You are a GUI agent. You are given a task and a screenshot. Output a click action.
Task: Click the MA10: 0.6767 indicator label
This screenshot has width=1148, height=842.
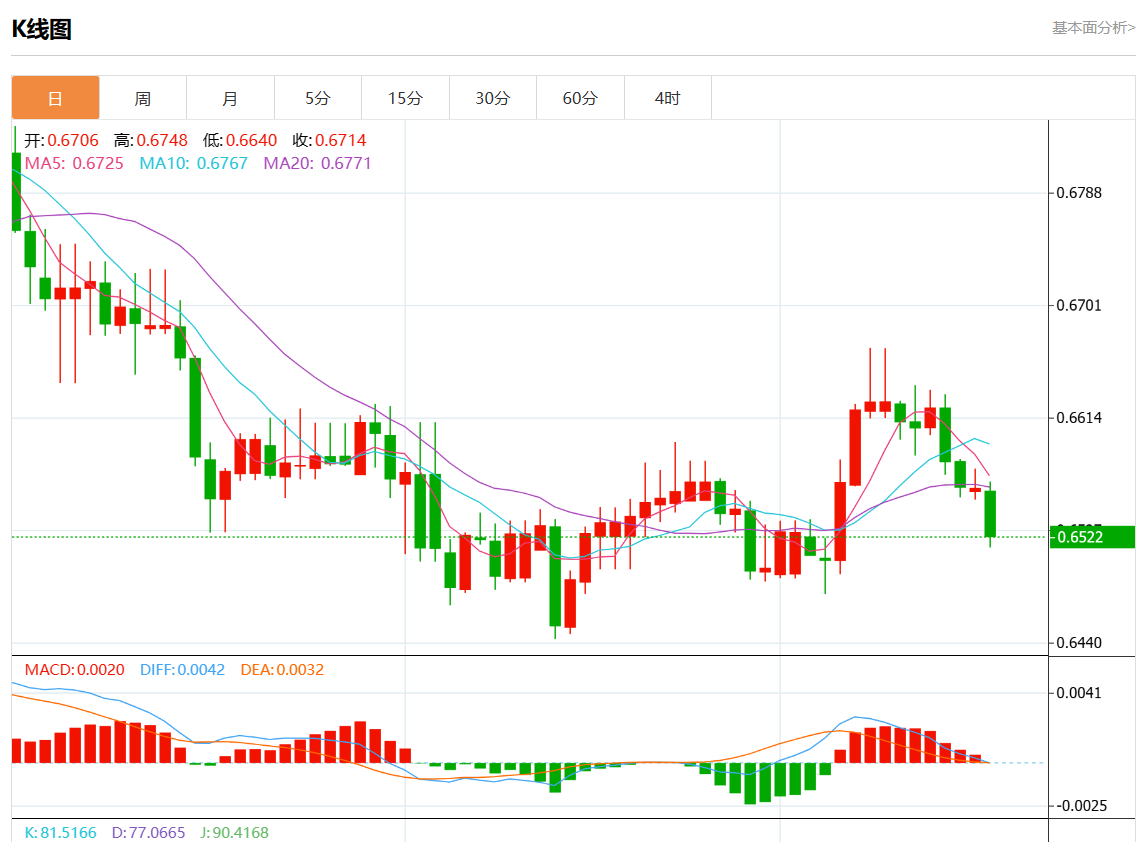[194, 163]
